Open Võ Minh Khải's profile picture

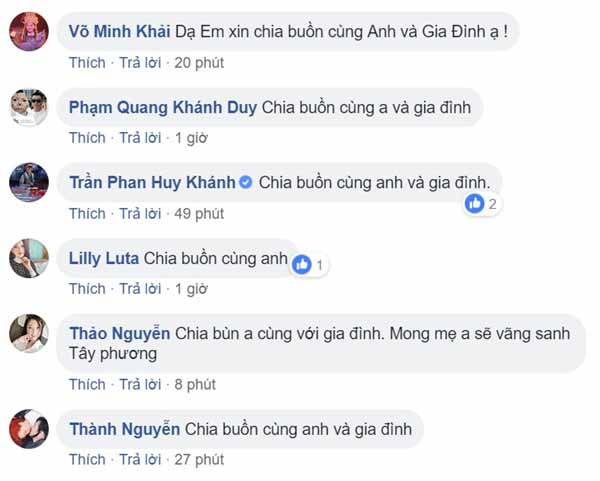29,31
